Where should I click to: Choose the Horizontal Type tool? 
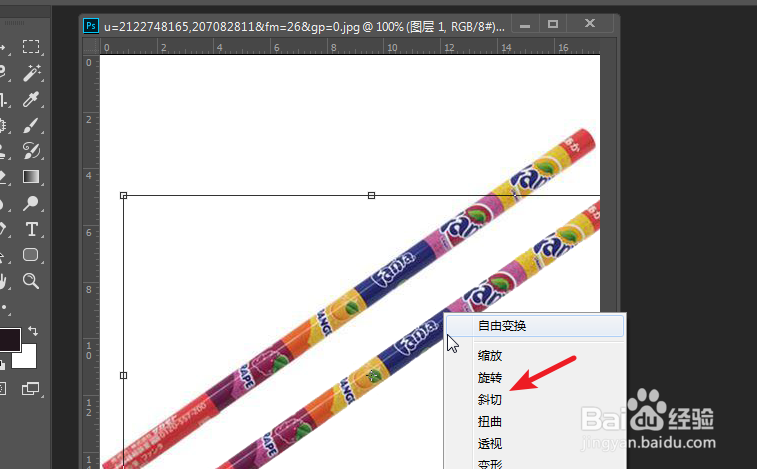(31, 229)
